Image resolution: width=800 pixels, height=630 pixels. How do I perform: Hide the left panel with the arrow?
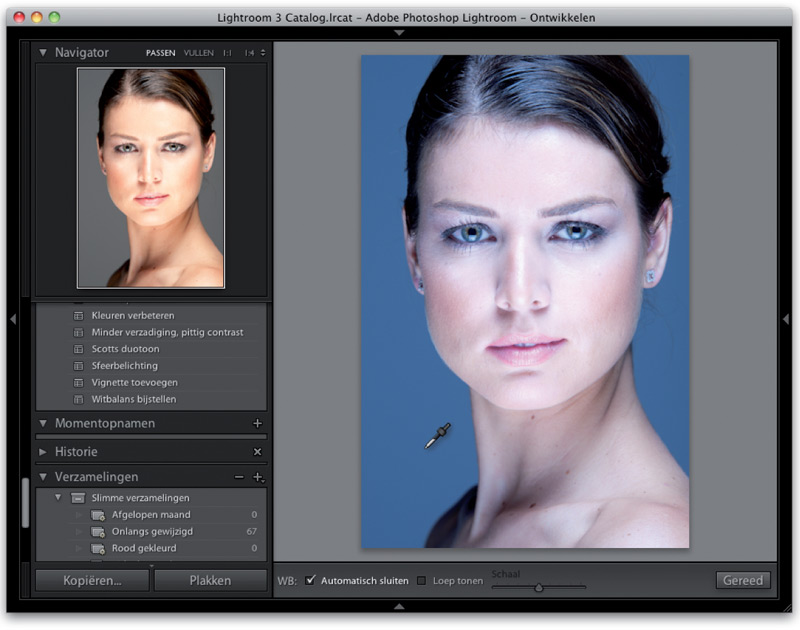13,319
